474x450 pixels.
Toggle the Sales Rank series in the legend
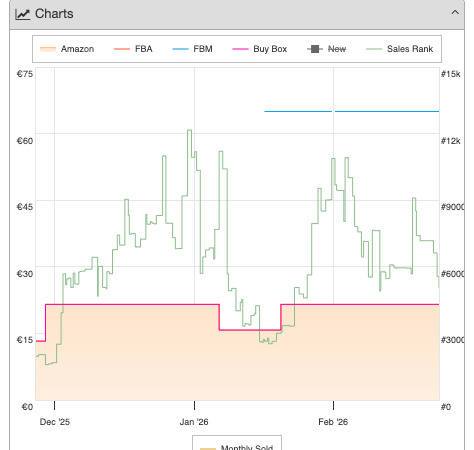[x=399, y=49]
